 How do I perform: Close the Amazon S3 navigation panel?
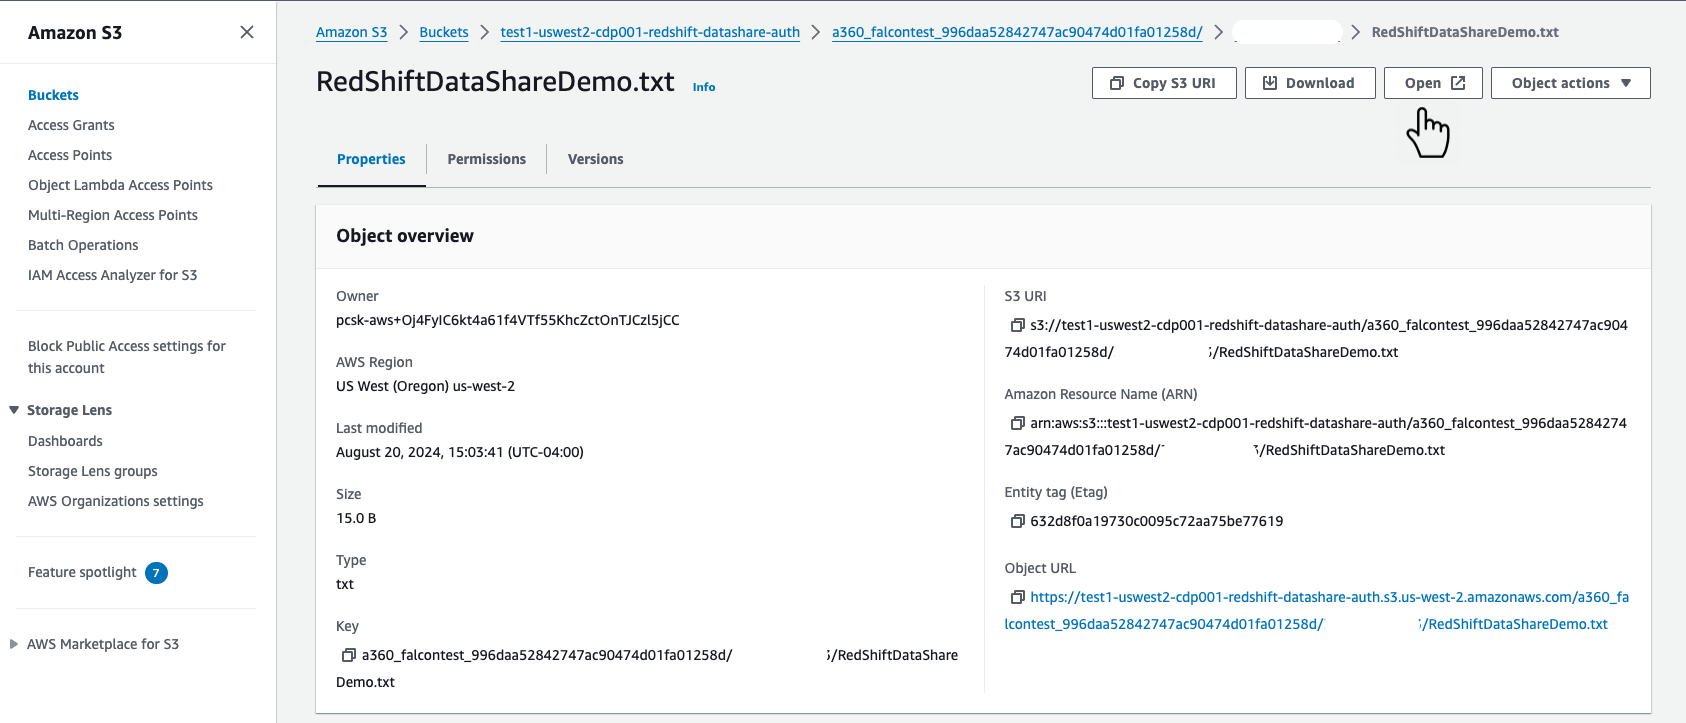click(x=247, y=32)
